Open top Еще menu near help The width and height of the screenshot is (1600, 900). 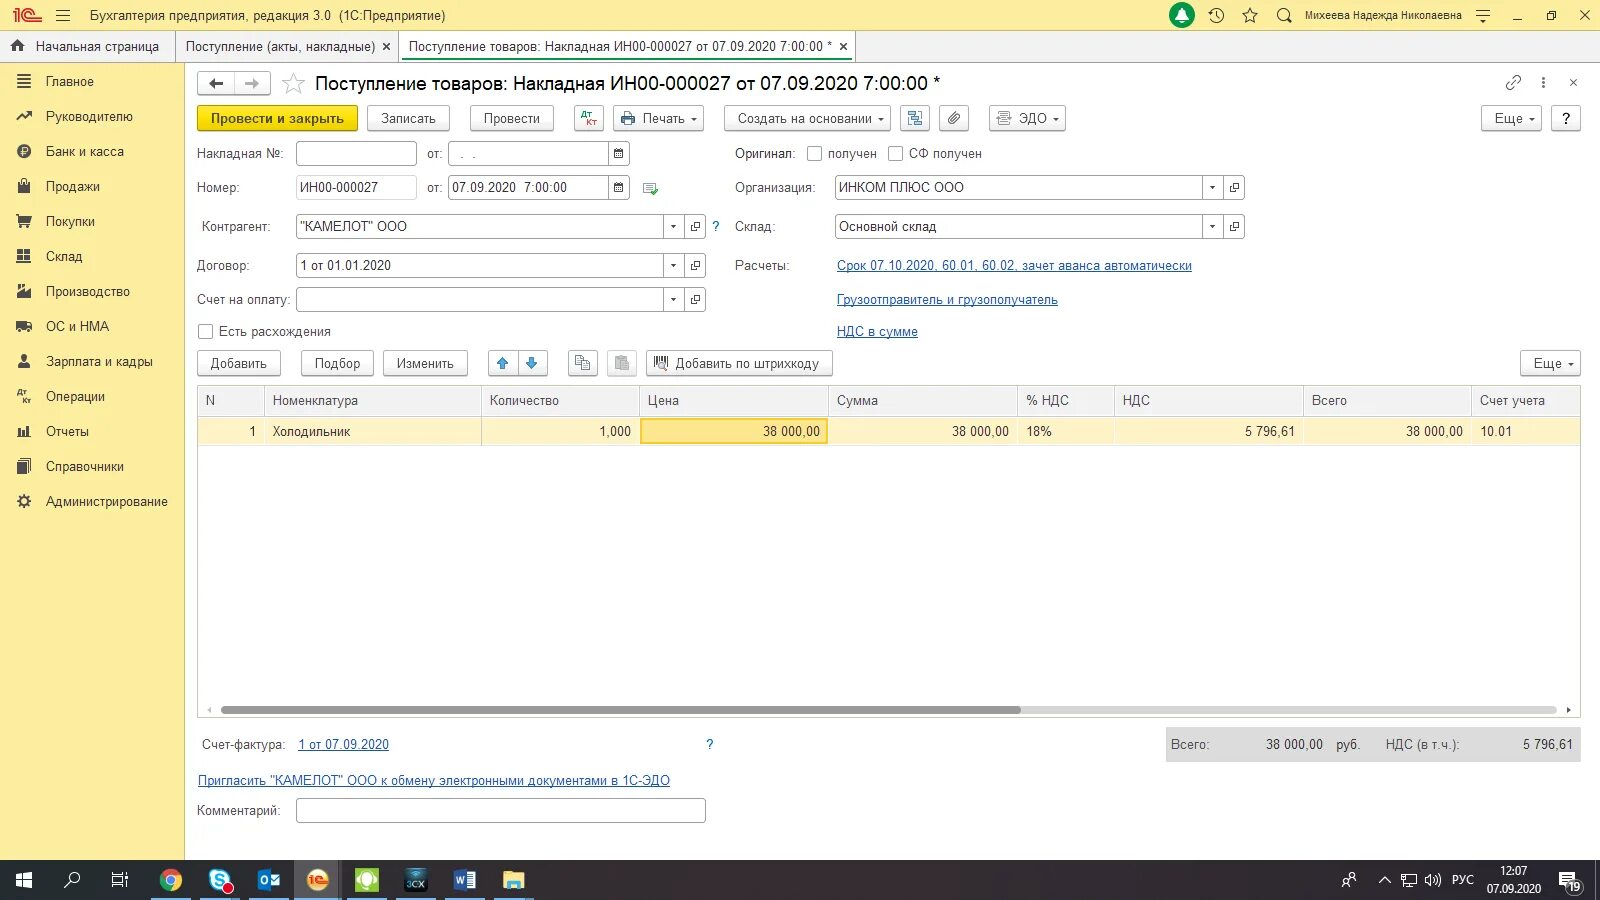point(1511,118)
